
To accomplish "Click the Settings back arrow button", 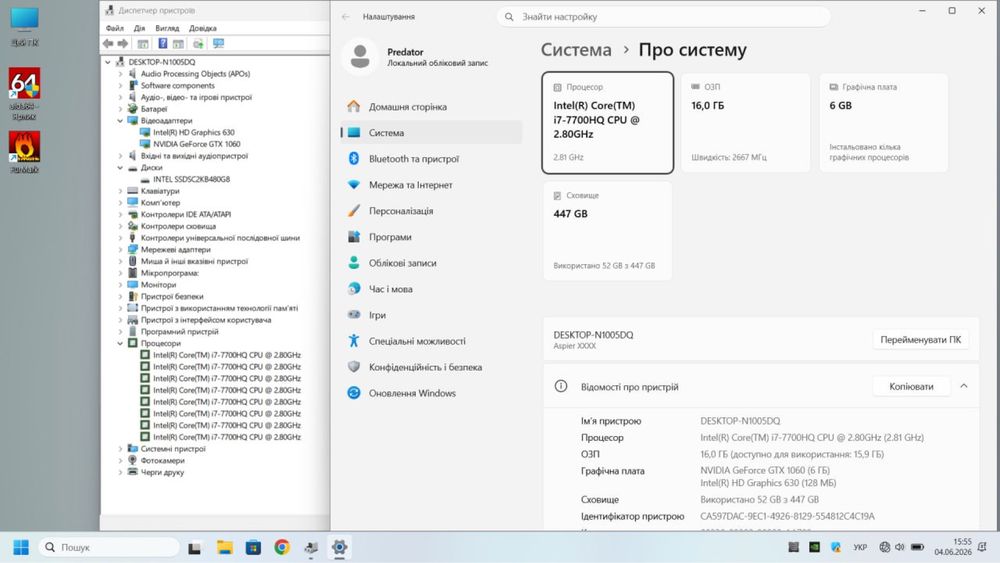I will 346,17.
